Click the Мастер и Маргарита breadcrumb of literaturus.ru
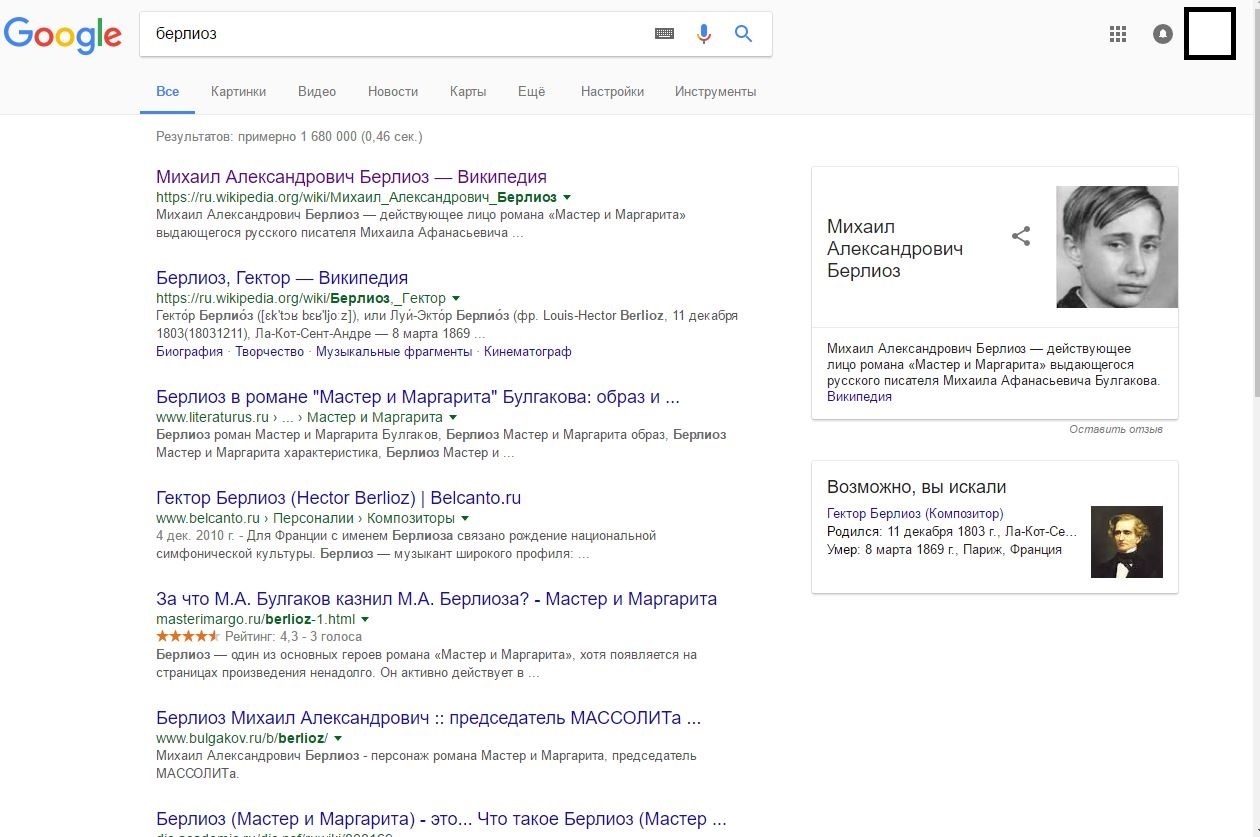Viewport: 1260px width, 837px height. [x=374, y=417]
